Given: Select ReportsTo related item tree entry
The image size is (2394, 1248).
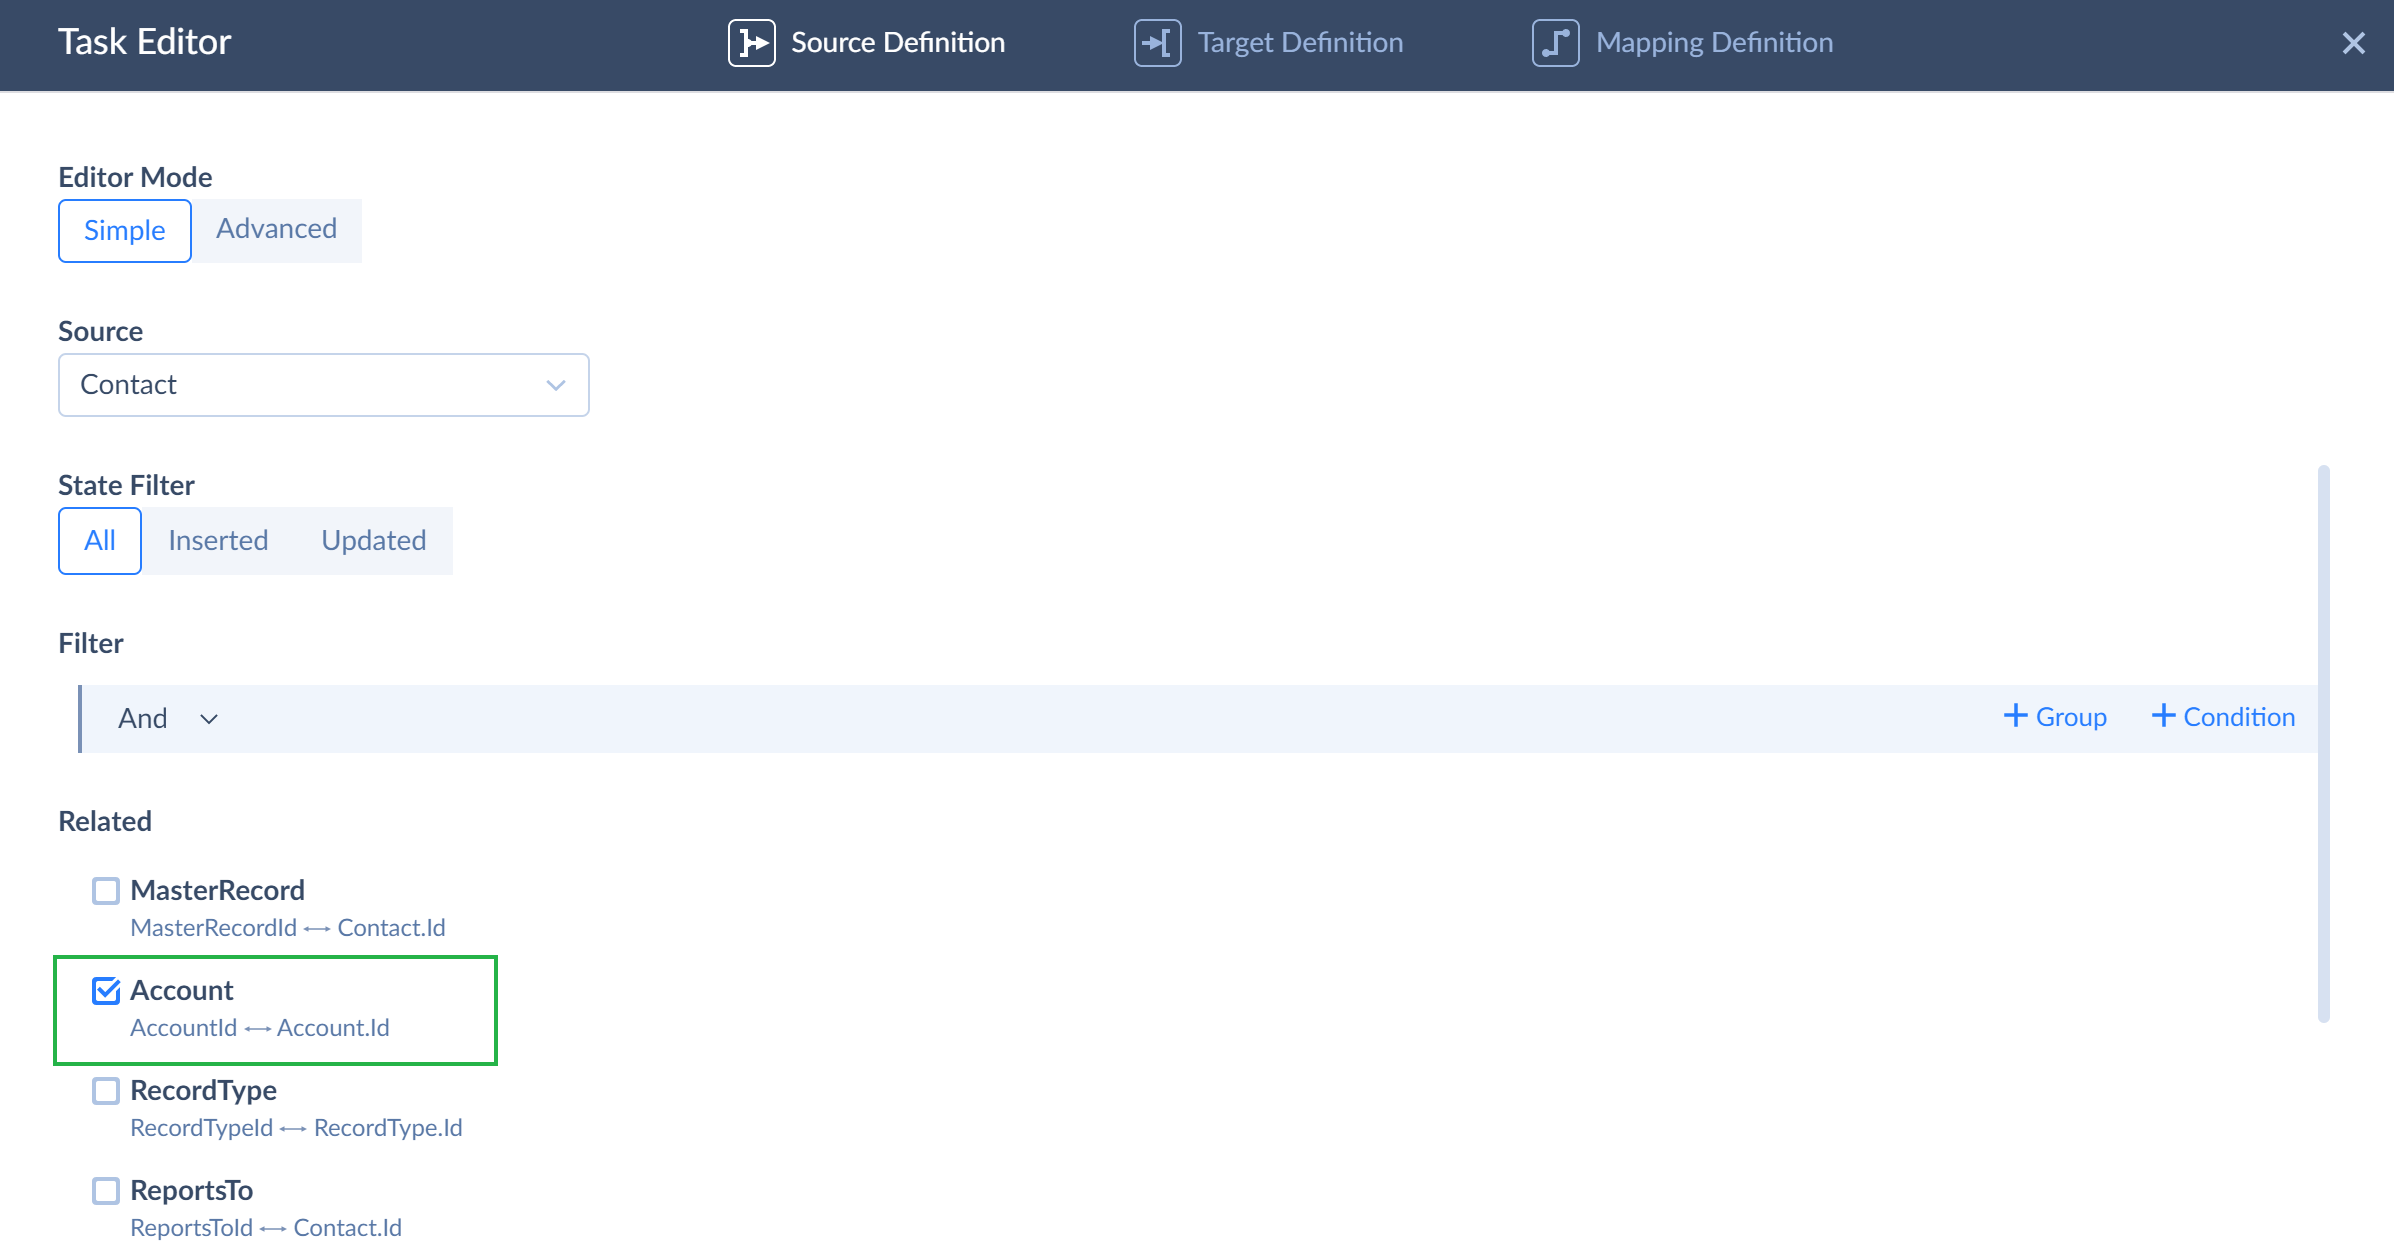Looking at the screenshot, I should coord(190,1191).
